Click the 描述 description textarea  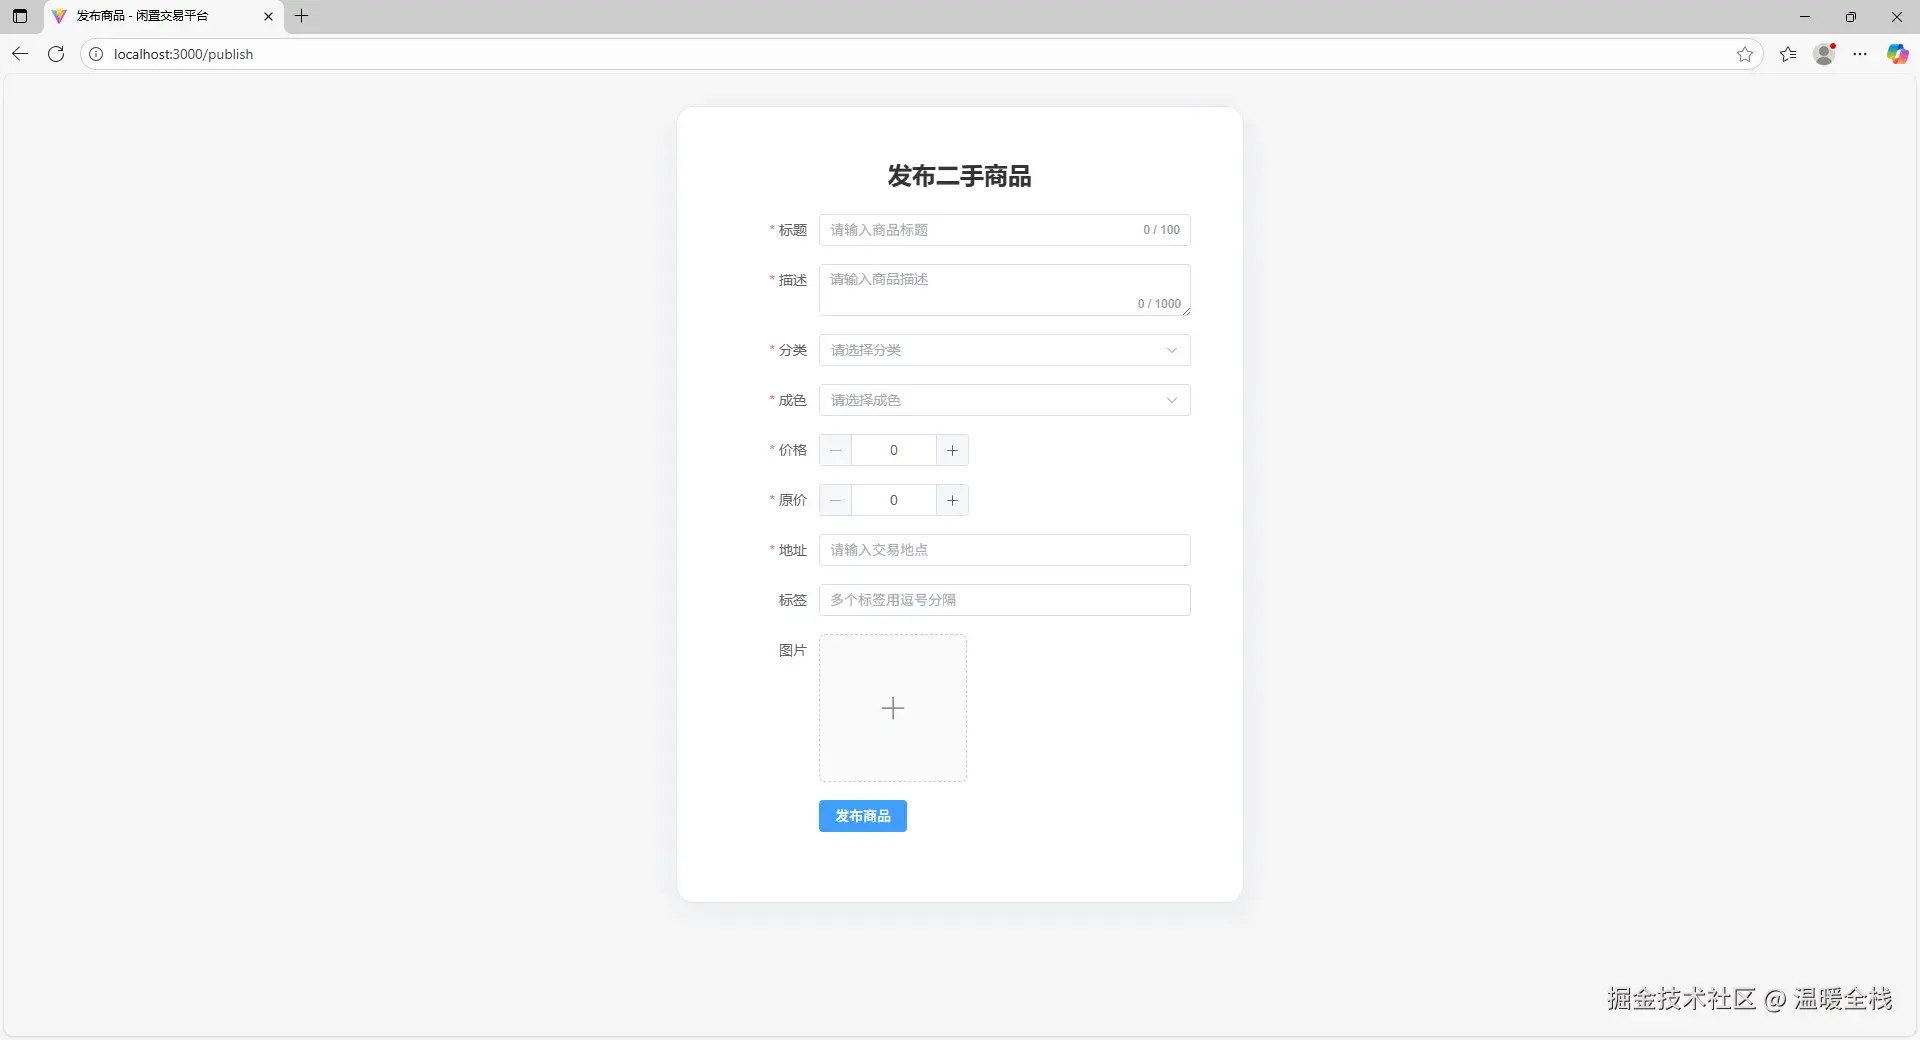(1004, 290)
